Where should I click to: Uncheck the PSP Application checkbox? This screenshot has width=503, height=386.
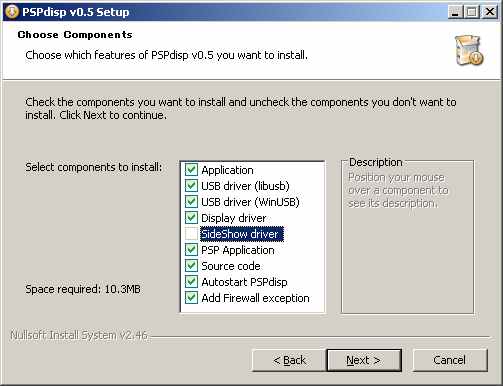[x=191, y=250]
